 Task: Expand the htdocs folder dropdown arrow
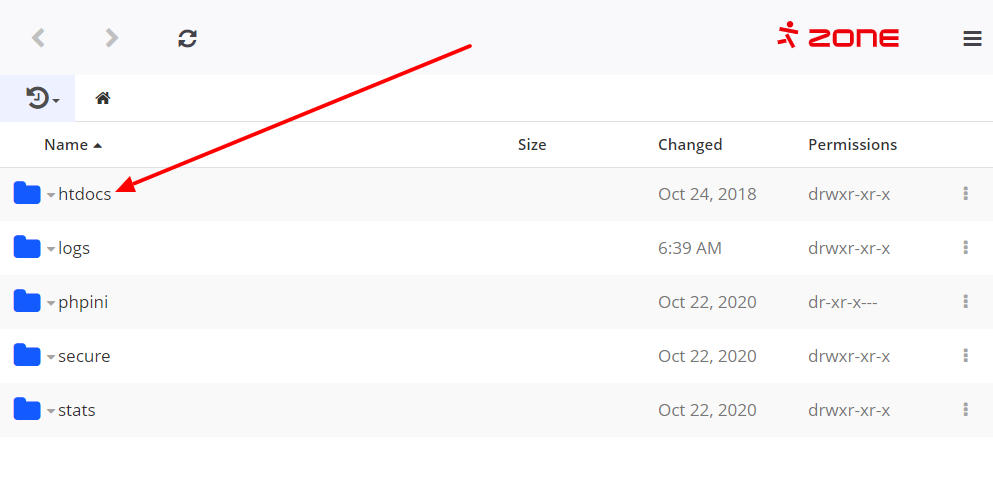pyautogui.click(x=51, y=195)
